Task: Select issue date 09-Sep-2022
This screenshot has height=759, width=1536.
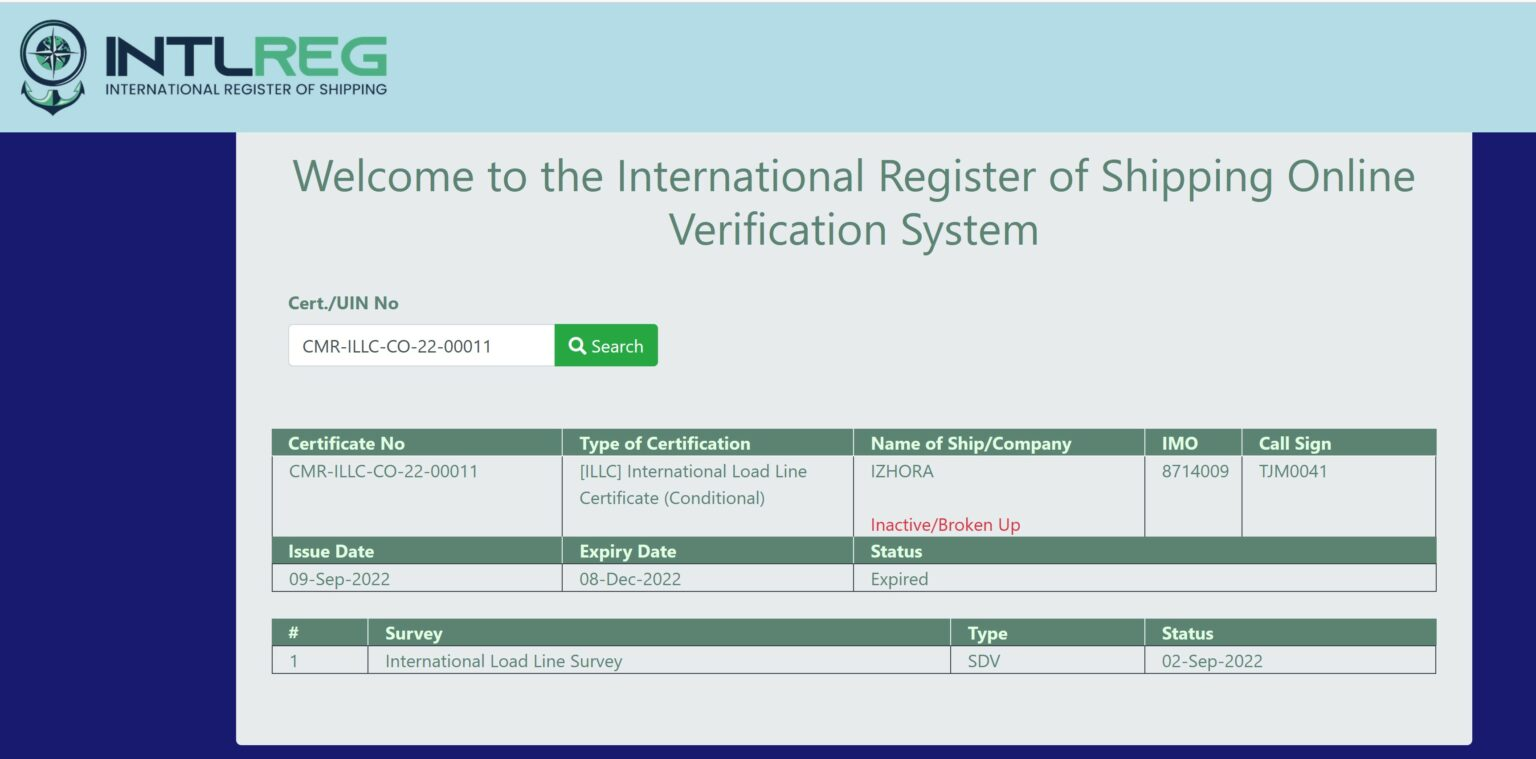Action: pyautogui.click(x=339, y=579)
